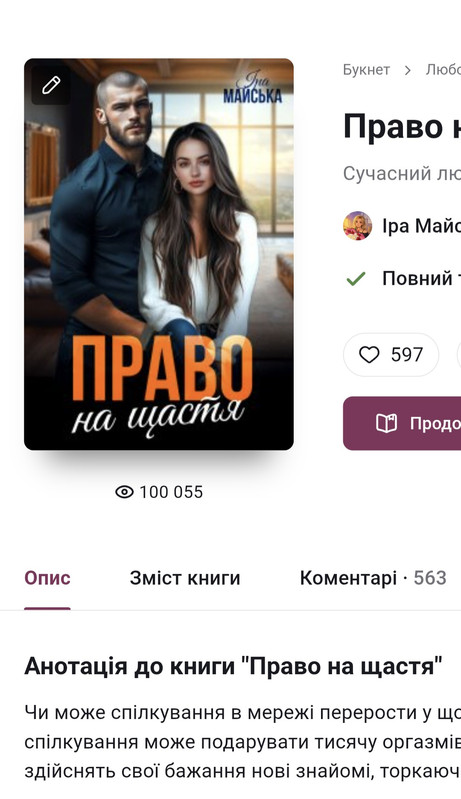This screenshot has height=799, width=461.
Task: Click the eye views icon below cover
Action: click(124, 492)
